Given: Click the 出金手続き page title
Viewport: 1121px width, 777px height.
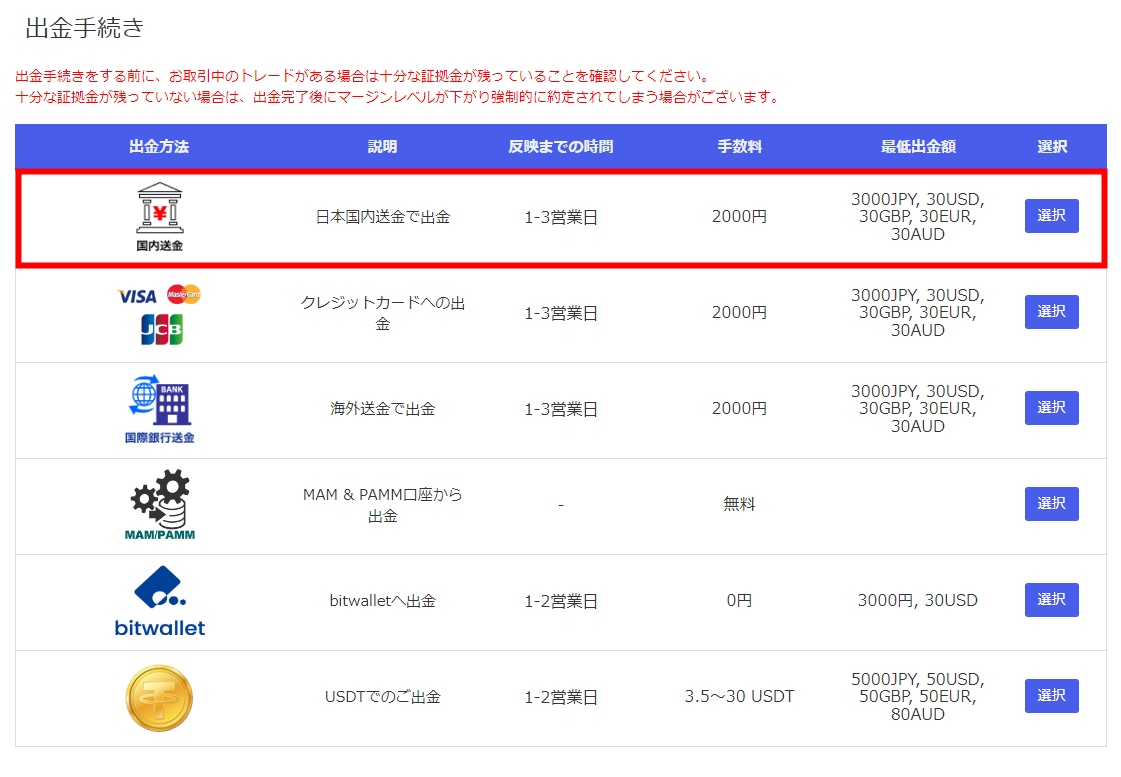Looking at the screenshot, I should [x=84, y=28].
